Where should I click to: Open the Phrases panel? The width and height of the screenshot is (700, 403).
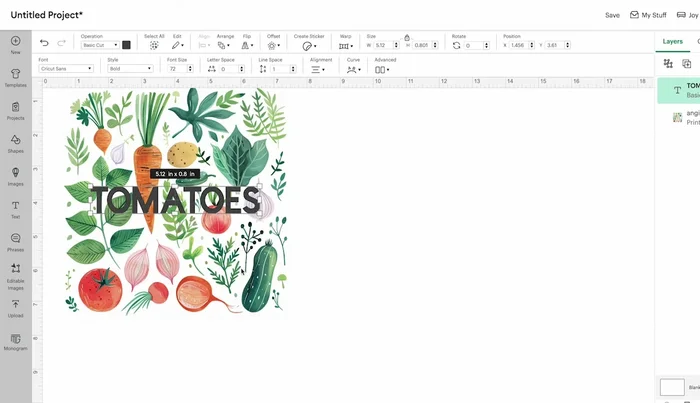tap(16, 242)
